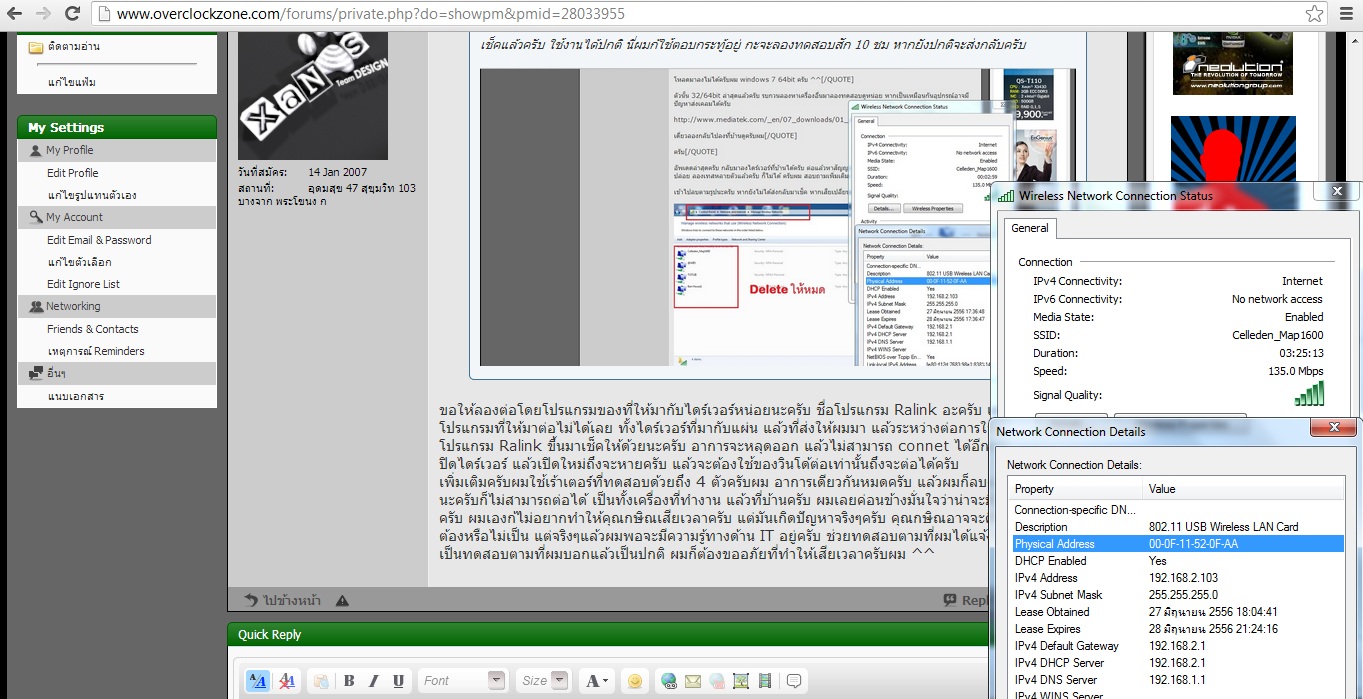The height and width of the screenshot is (699, 1363).
Task: Click the Networking section header
Action: (117, 306)
